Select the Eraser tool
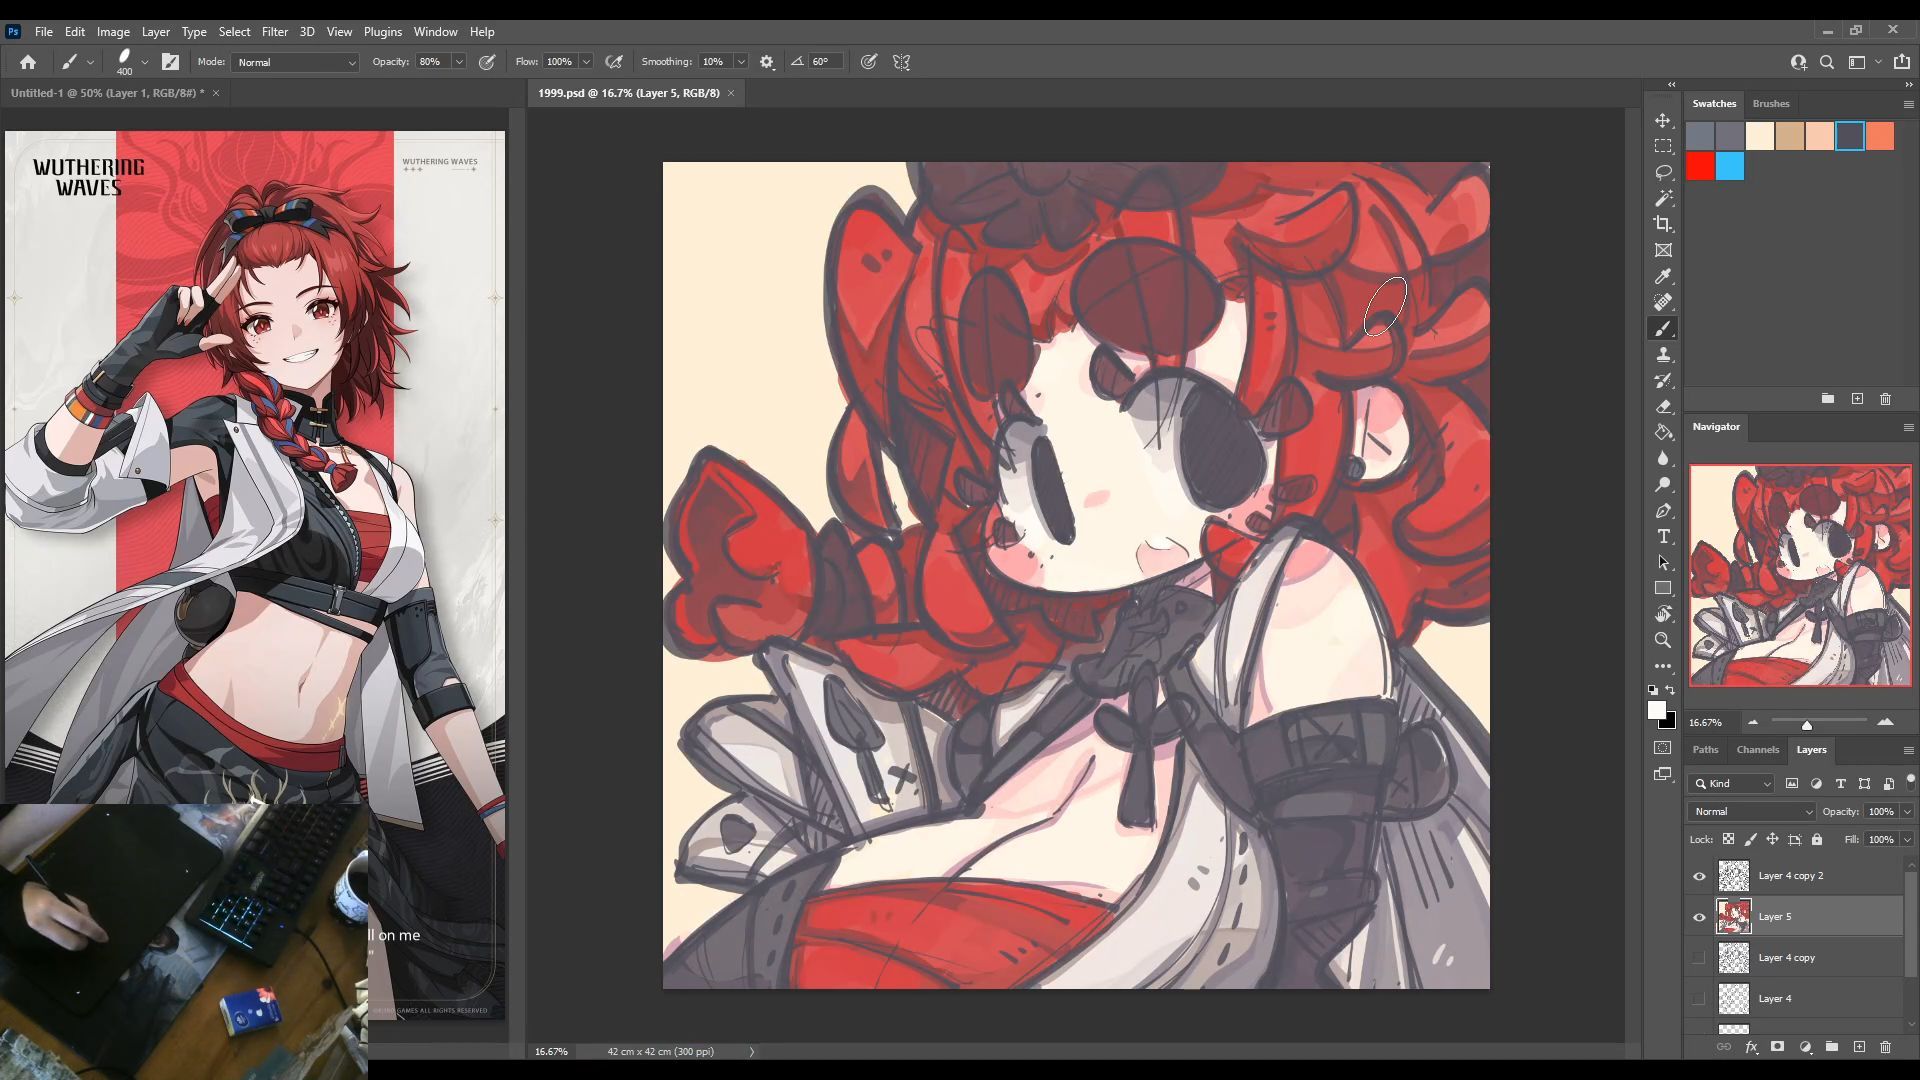The image size is (1920, 1080). [x=1663, y=406]
